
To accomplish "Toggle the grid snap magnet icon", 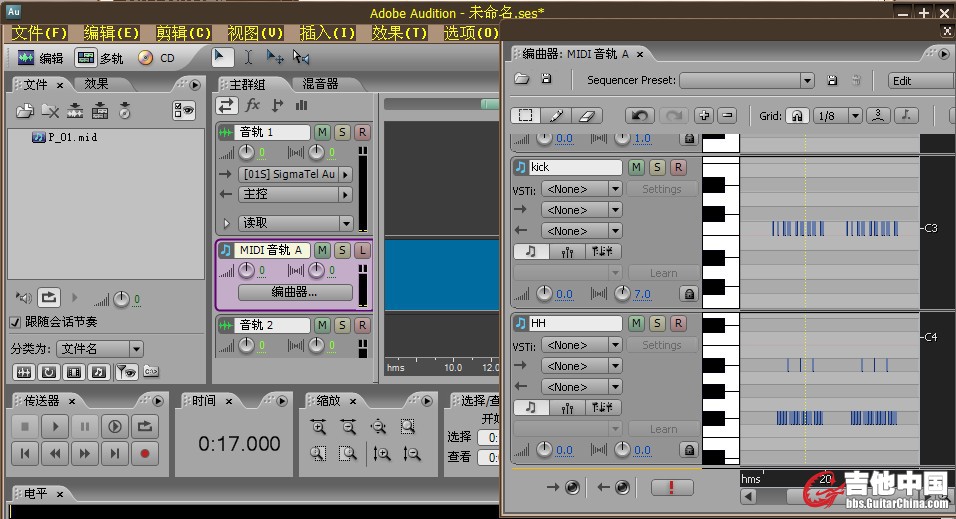I will (x=797, y=115).
